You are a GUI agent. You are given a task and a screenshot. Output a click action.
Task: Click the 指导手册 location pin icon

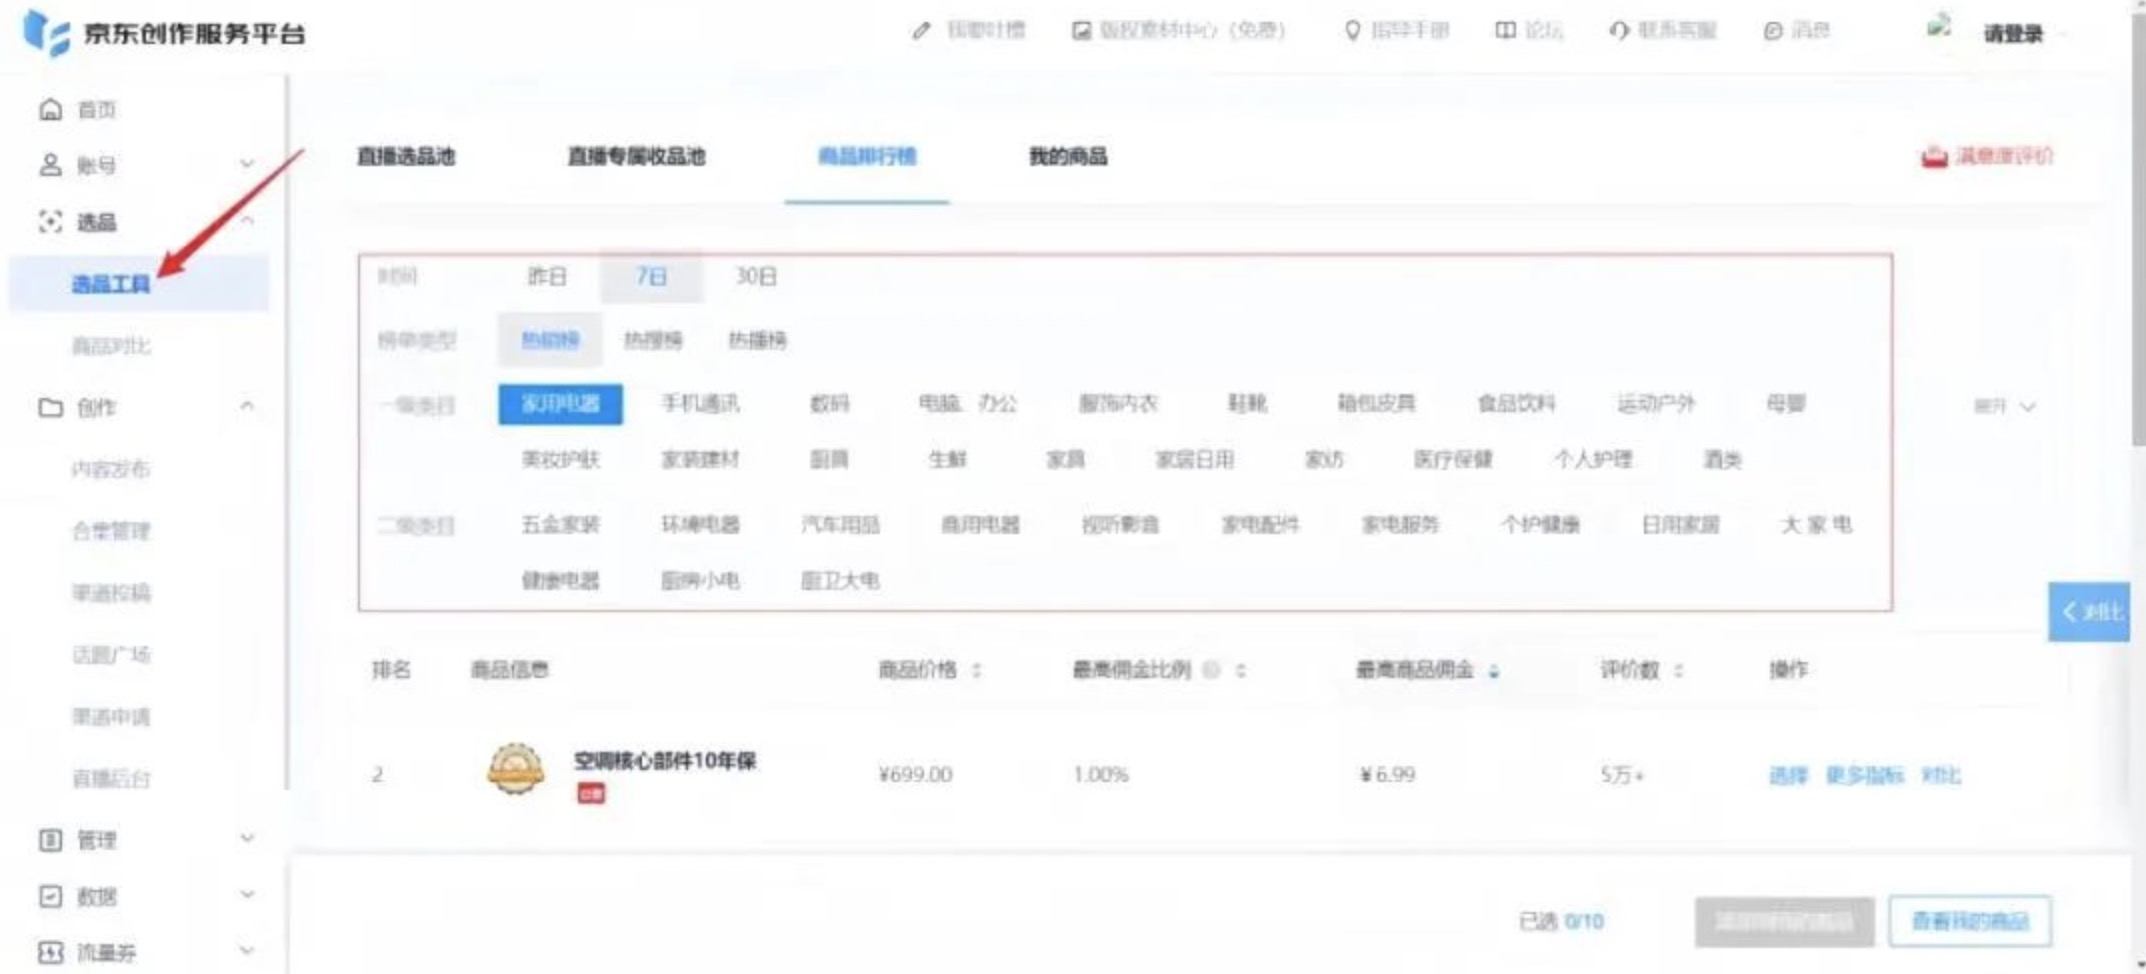click(x=1352, y=30)
